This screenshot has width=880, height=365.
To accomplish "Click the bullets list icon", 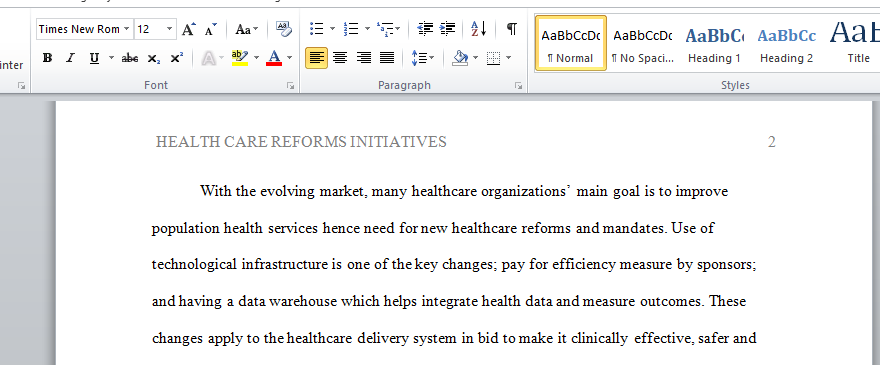I will tap(317, 29).
